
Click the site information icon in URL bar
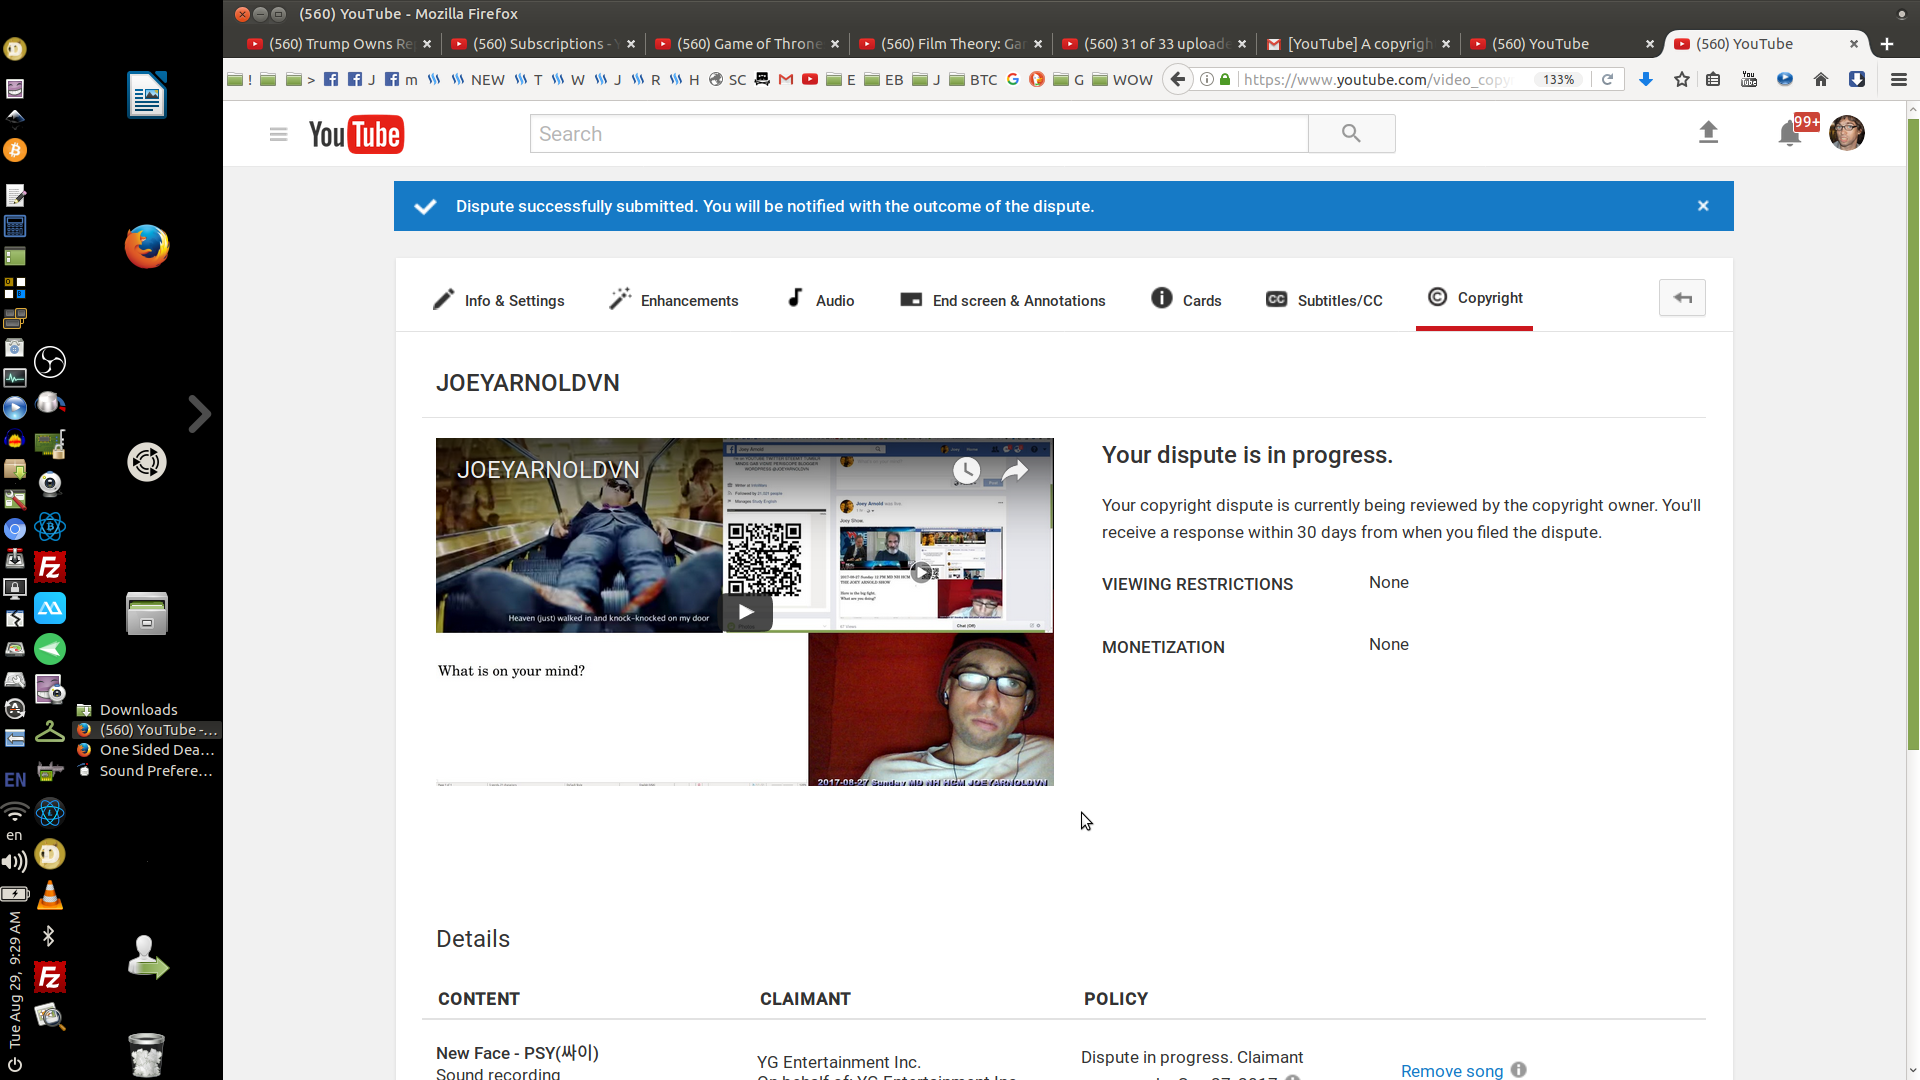1207,79
